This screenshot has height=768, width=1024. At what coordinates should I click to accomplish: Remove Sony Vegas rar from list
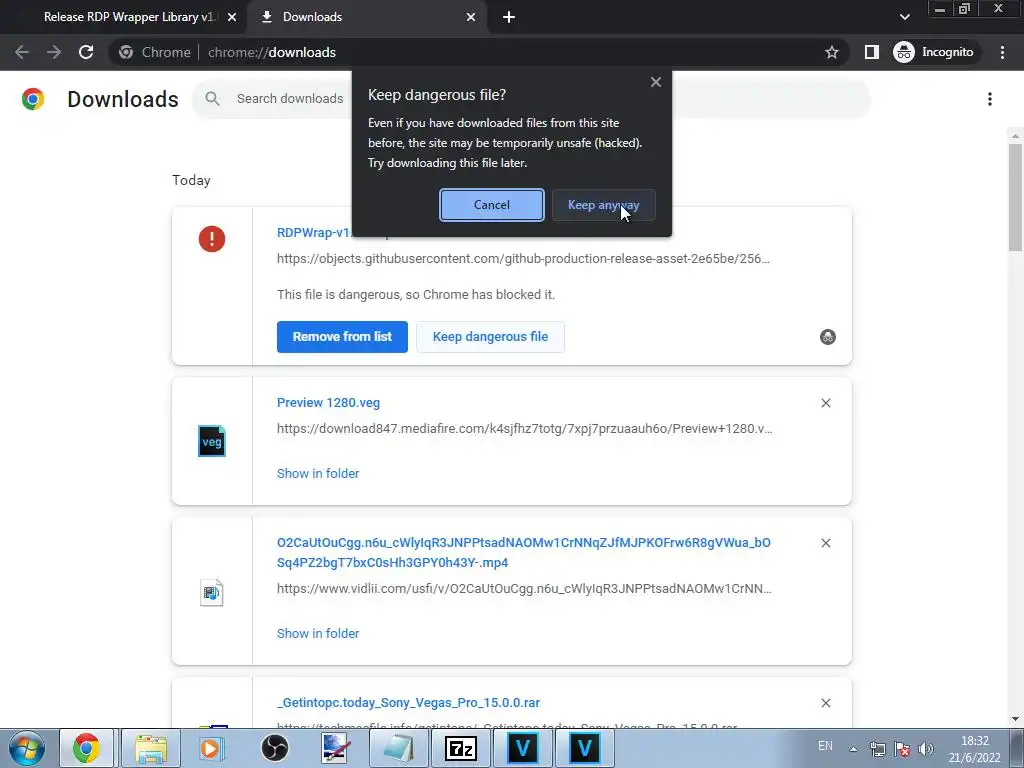coord(825,703)
